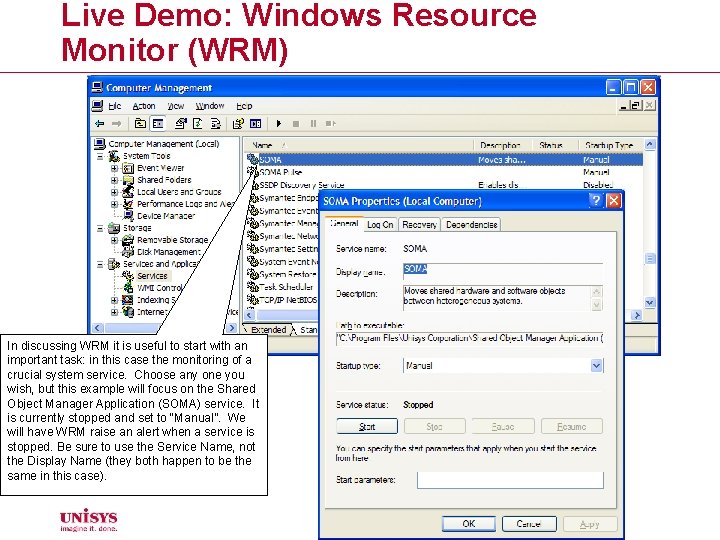Open the Startup type dropdown
The width and height of the screenshot is (720, 540).
tap(596, 366)
